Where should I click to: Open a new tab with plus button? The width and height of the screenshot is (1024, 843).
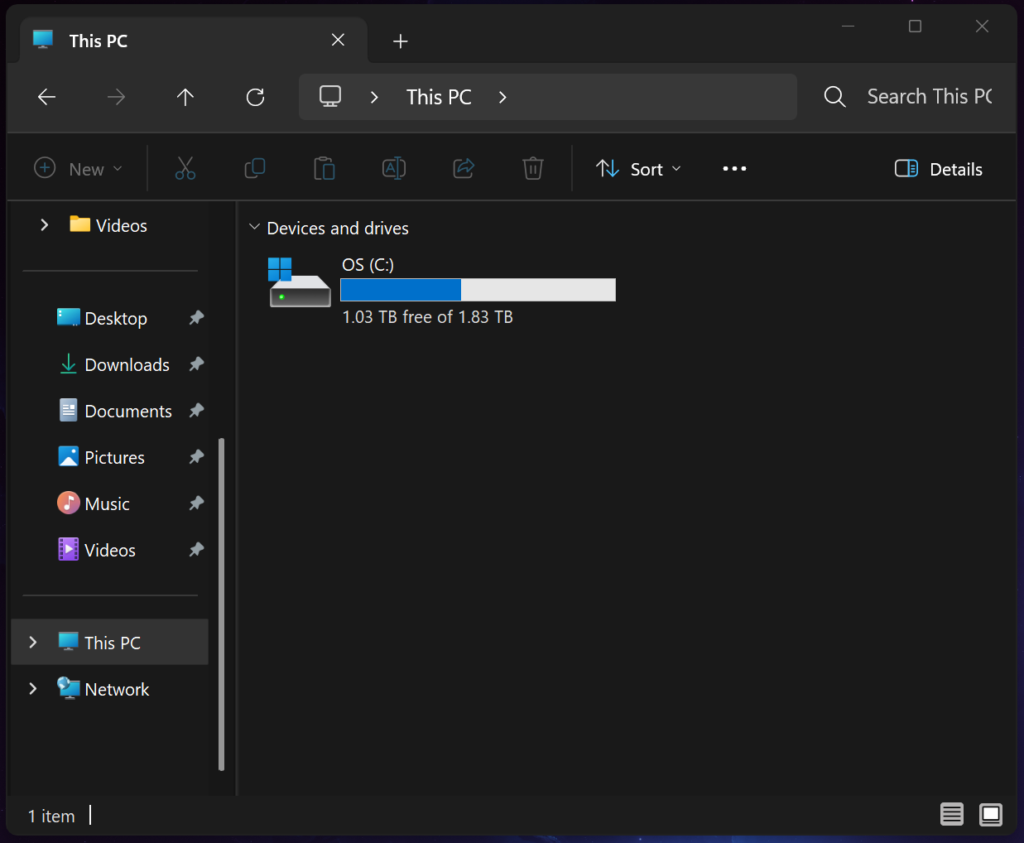[x=400, y=41]
